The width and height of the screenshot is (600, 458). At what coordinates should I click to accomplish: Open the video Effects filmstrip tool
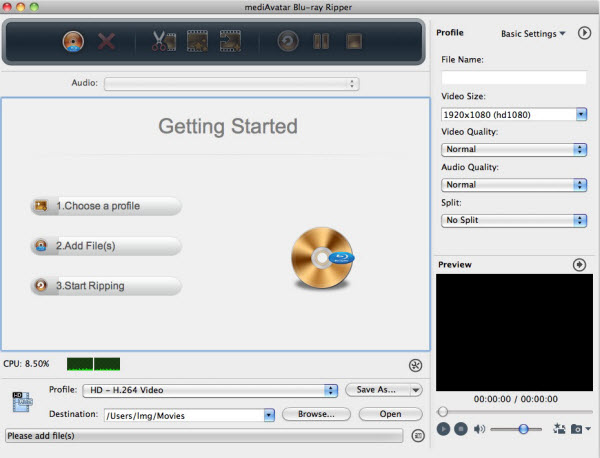(197, 41)
